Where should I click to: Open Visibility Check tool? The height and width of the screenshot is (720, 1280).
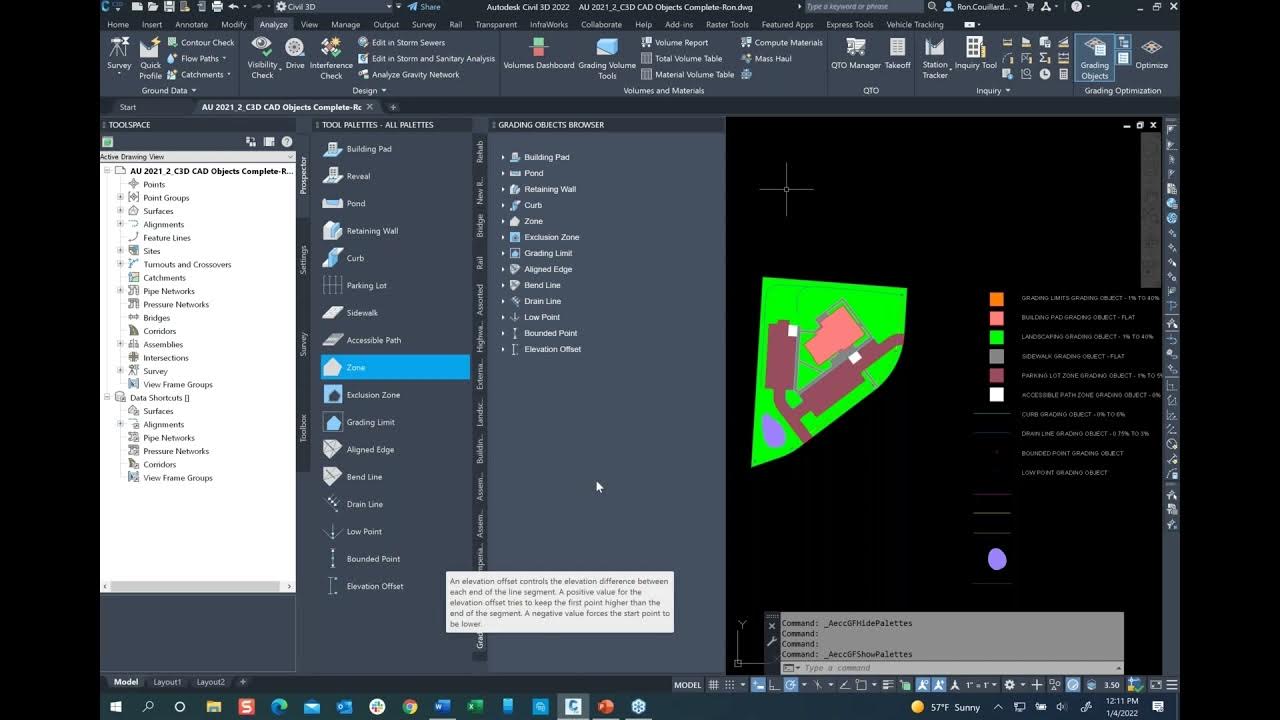(262, 58)
